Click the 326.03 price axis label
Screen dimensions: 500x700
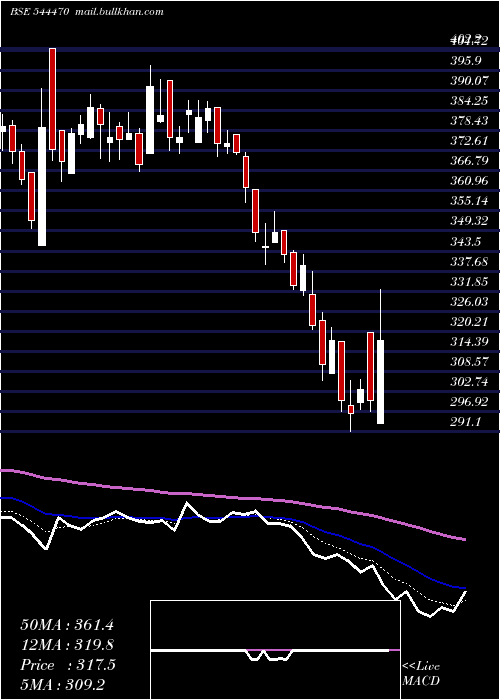click(469, 302)
